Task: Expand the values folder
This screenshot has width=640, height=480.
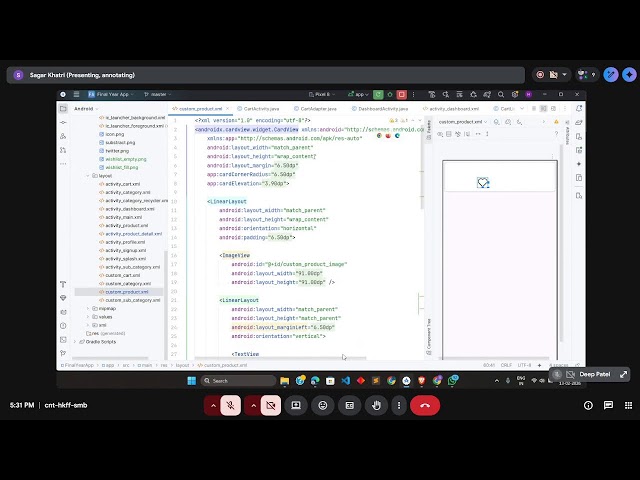Action: click(88, 317)
